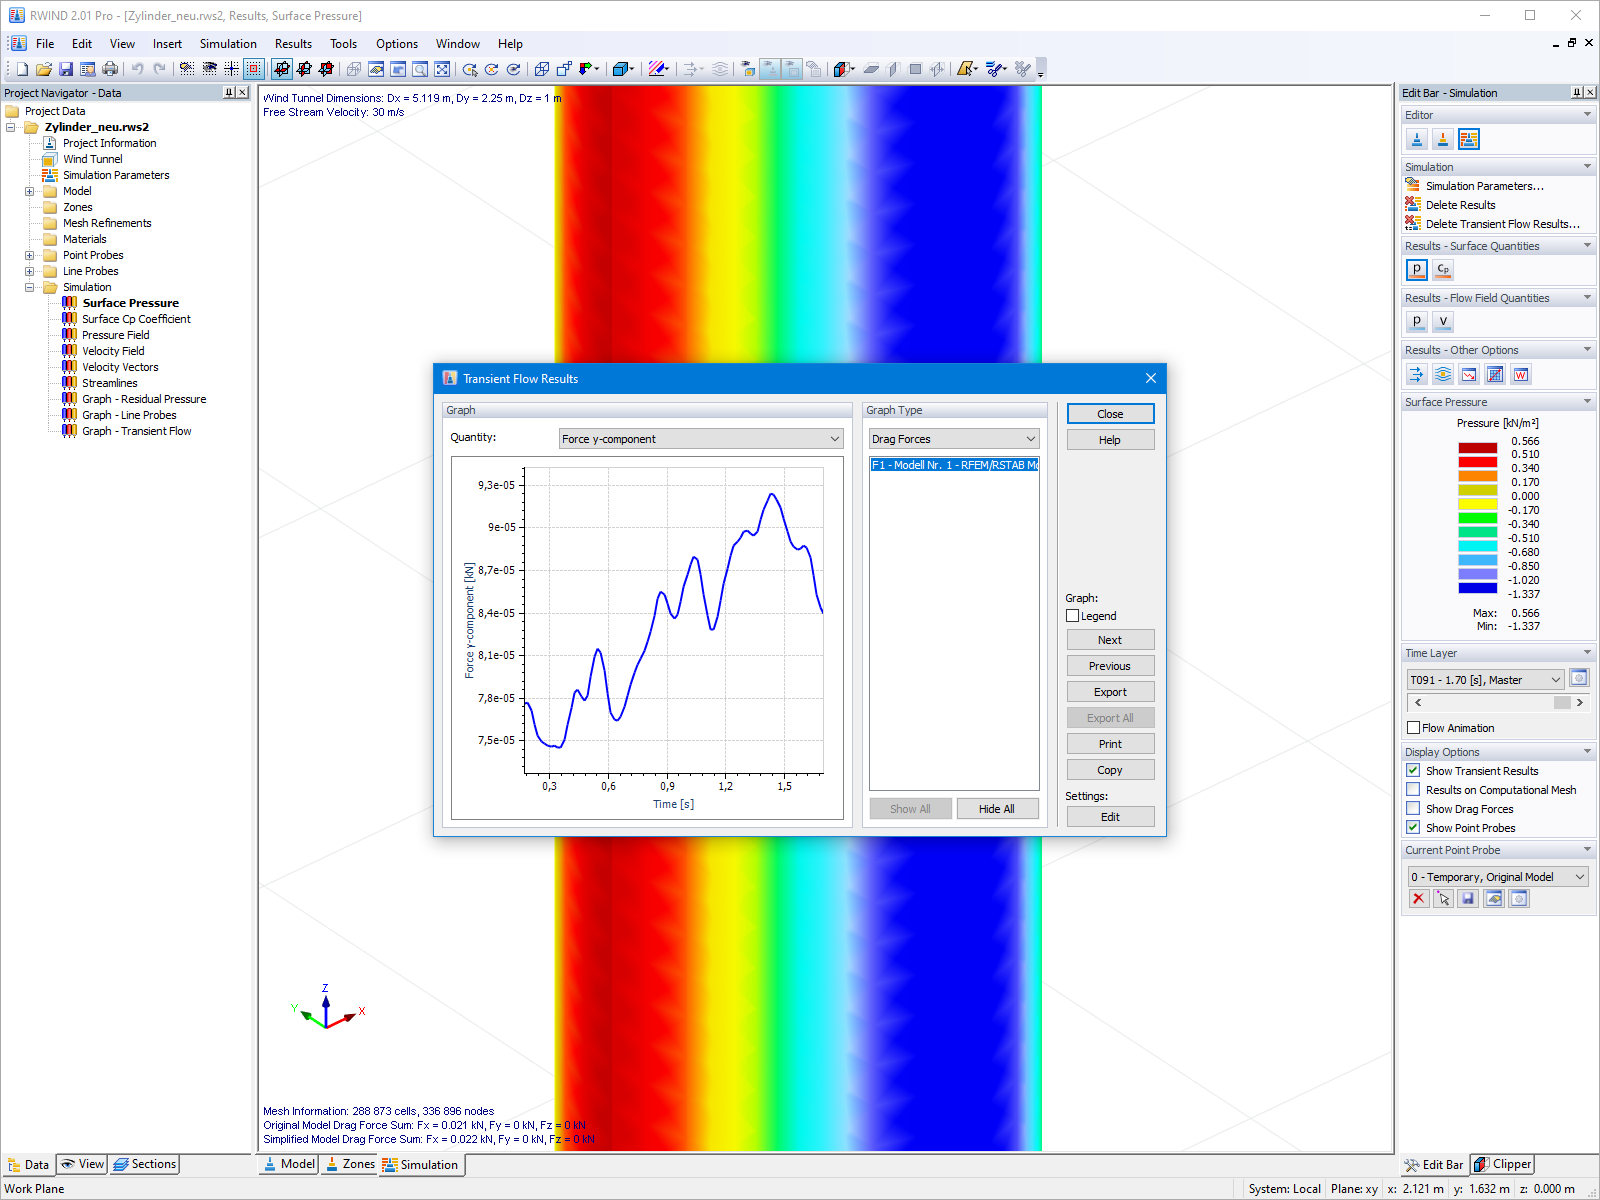The image size is (1600, 1200).
Task: Expand the Line Probes tree node
Action: pos(29,271)
